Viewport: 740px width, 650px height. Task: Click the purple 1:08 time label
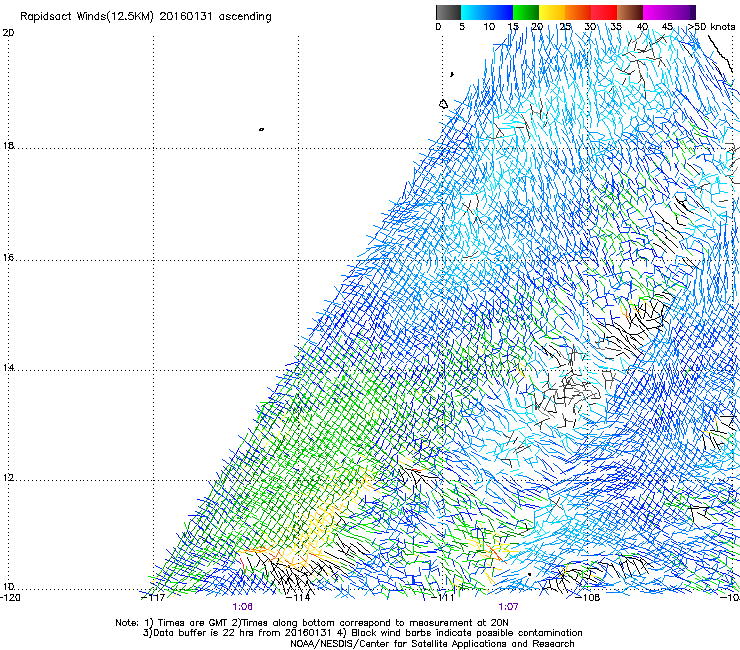click(x=242, y=607)
